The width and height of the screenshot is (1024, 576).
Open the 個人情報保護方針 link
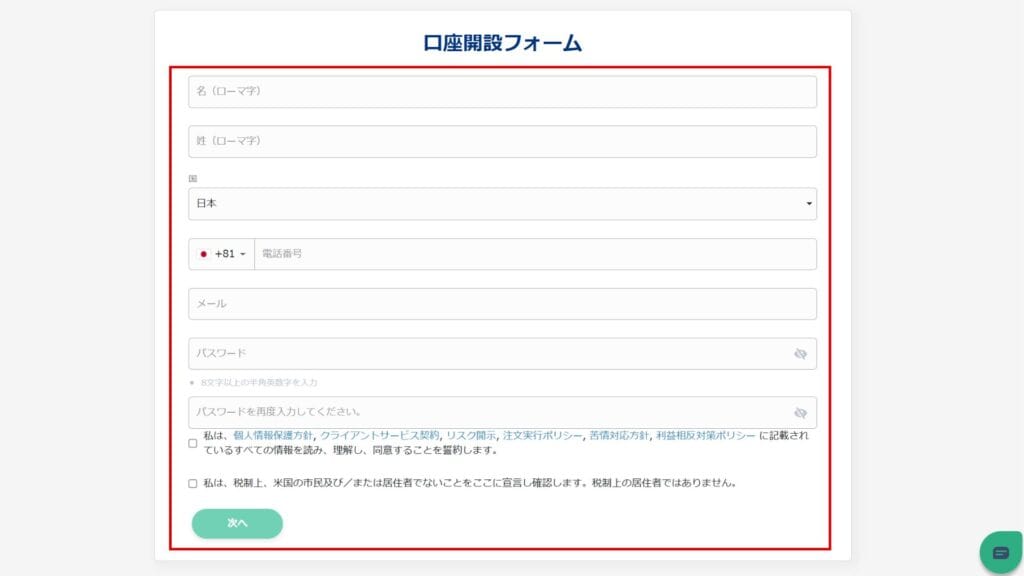(x=273, y=436)
